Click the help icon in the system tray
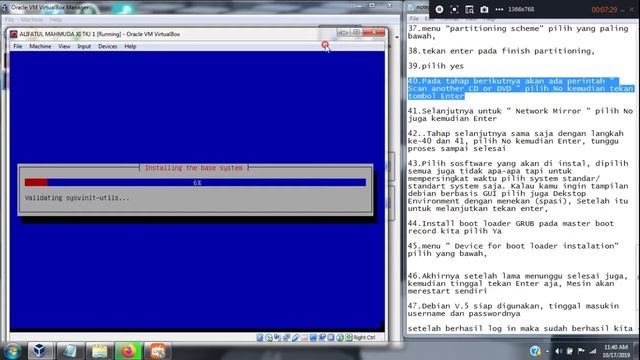The width and height of the screenshot is (640, 360). (x=535, y=351)
